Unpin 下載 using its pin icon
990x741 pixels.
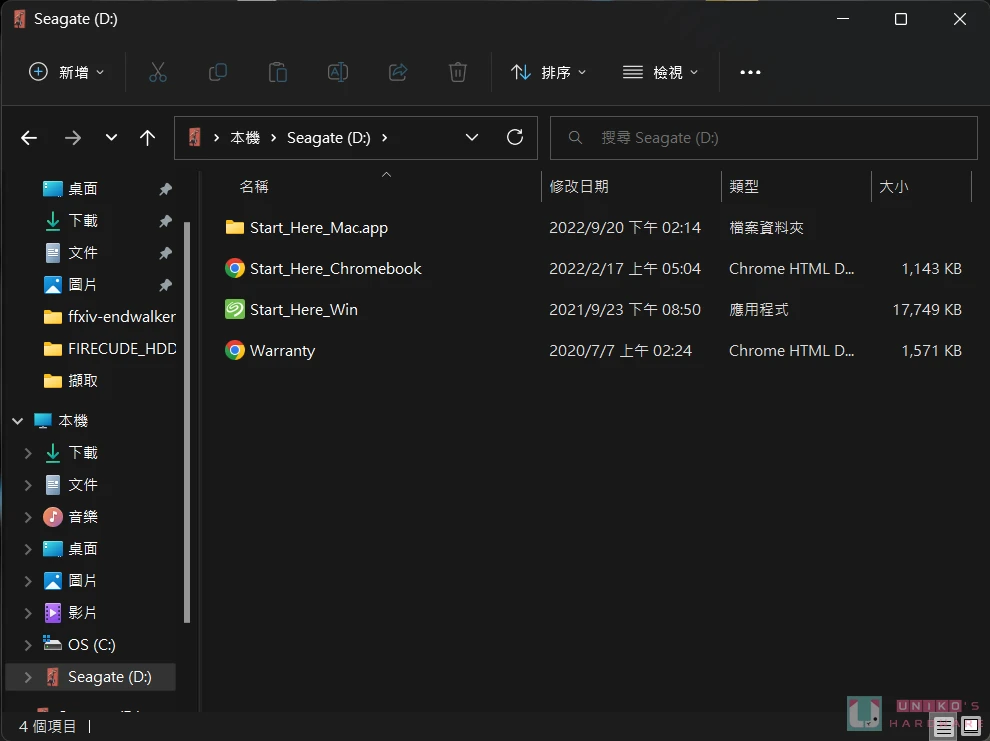click(165, 221)
